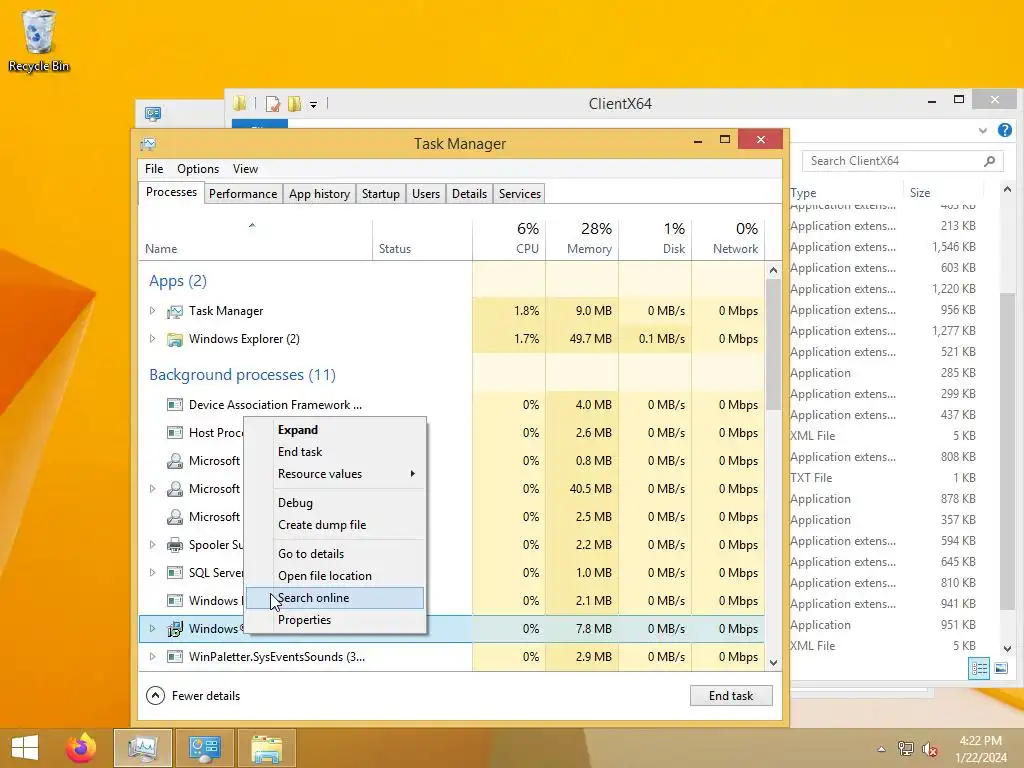
Task: Choose Properties in the context menu
Action: 335,620
